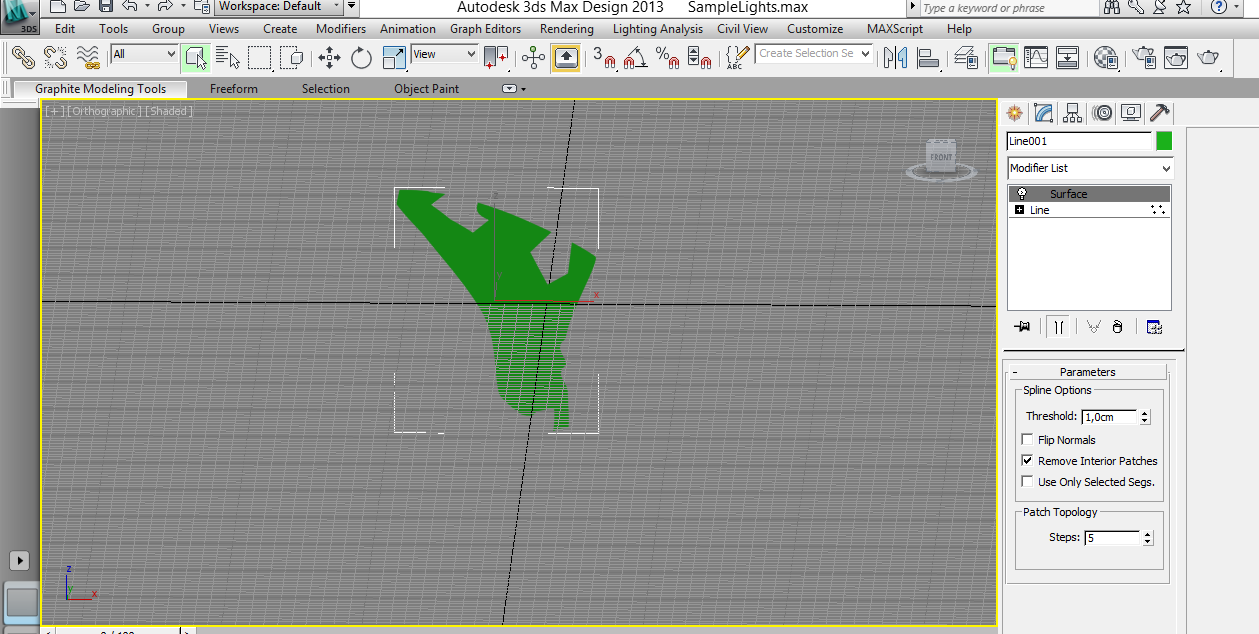This screenshot has width=1259, height=634.
Task: Enable Use Only Selected Segs
Action: [1027, 482]
